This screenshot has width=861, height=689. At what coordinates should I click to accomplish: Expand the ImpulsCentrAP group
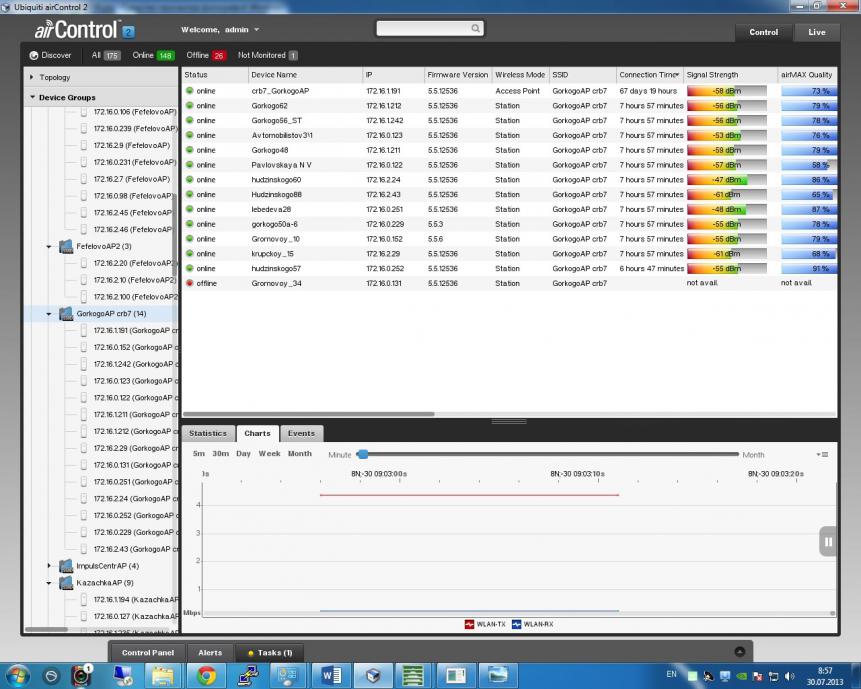[49, 566]
